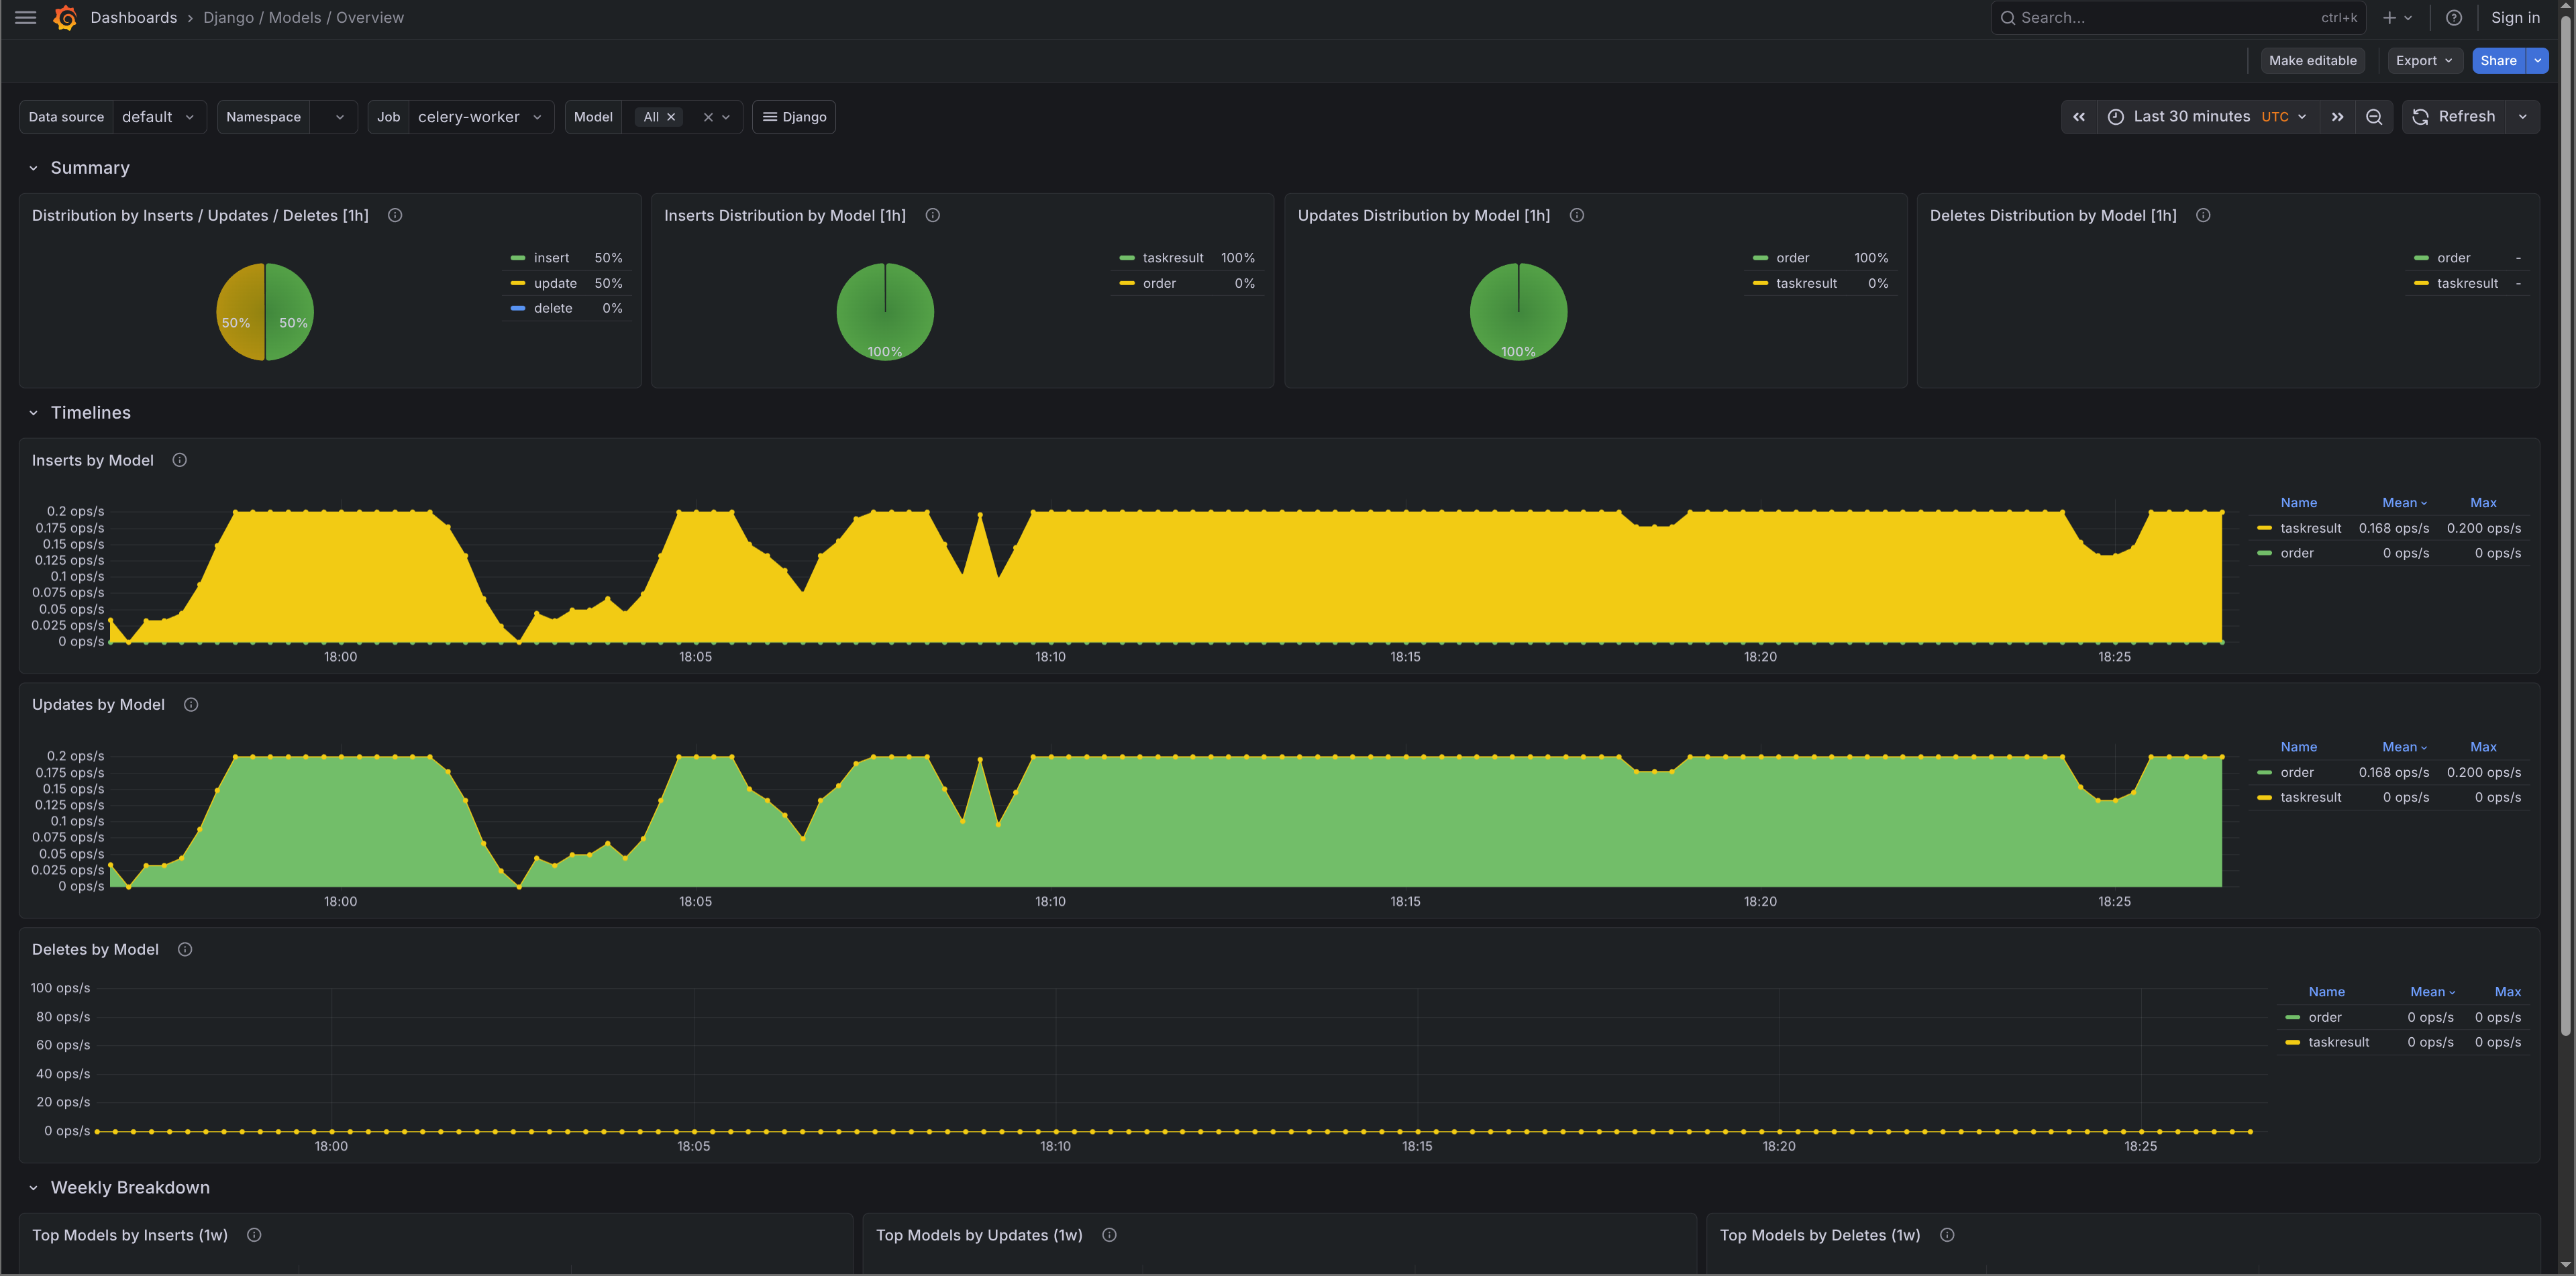Image resolution: width=2576 pixels, height=1276 pixels.
Task: Open the help question mark icon
Action: (2453, 18)
